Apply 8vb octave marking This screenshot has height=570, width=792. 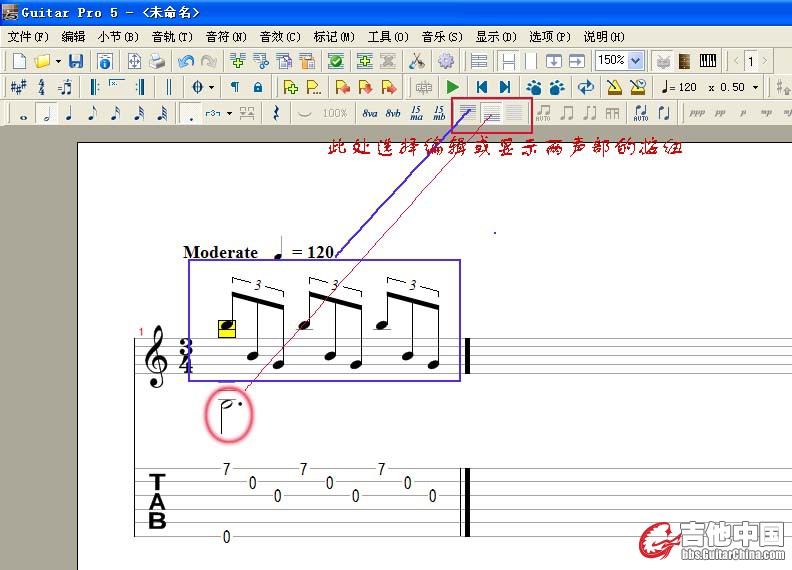tap(393, 114)
